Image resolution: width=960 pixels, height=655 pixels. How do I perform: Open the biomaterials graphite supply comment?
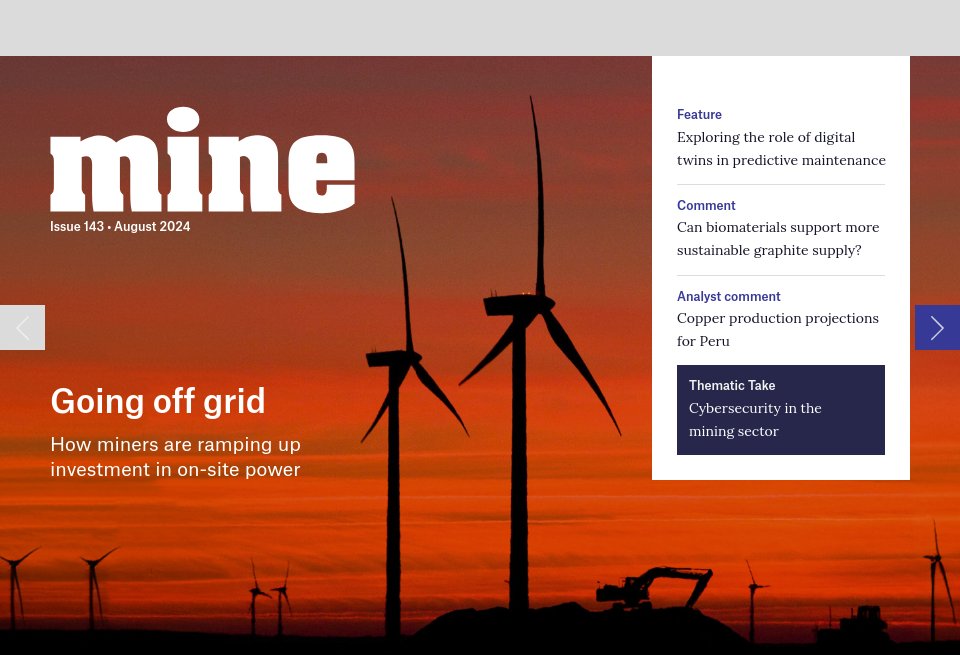778,238
